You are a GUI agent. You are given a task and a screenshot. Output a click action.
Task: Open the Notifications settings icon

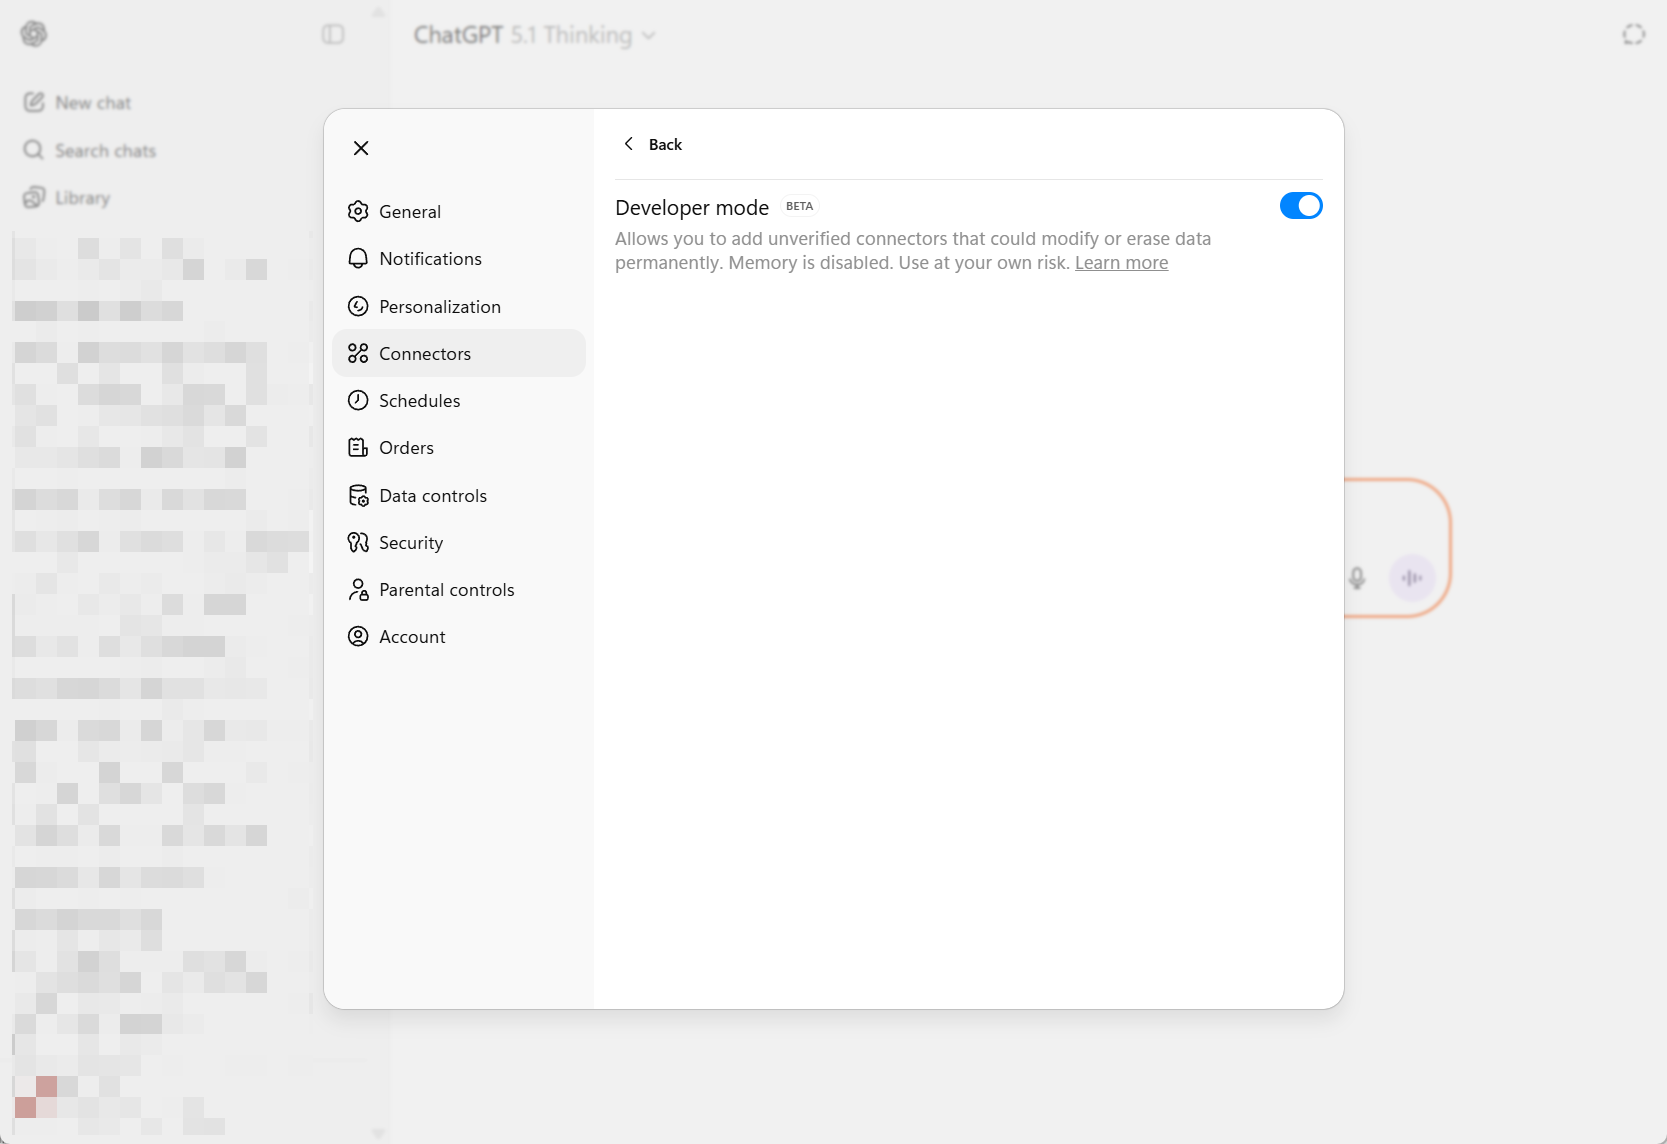[358, 258]
